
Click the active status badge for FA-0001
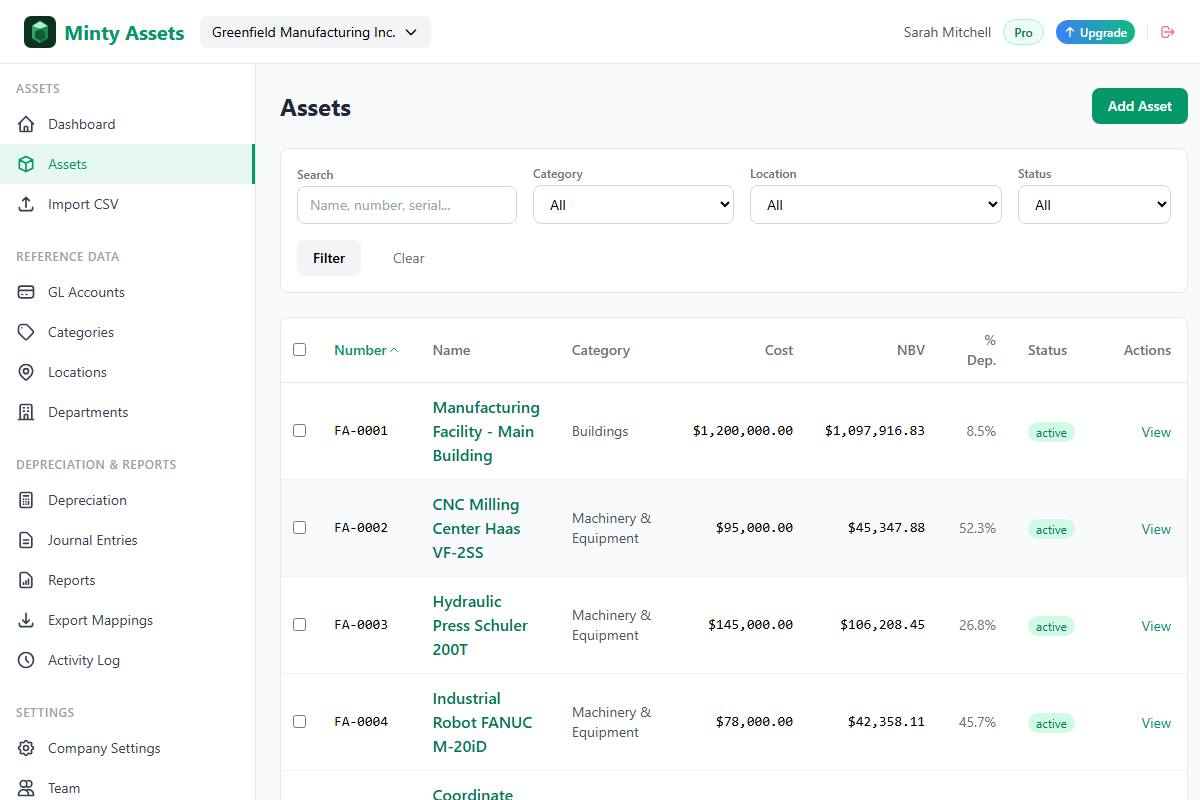[x=1051, y=432]
